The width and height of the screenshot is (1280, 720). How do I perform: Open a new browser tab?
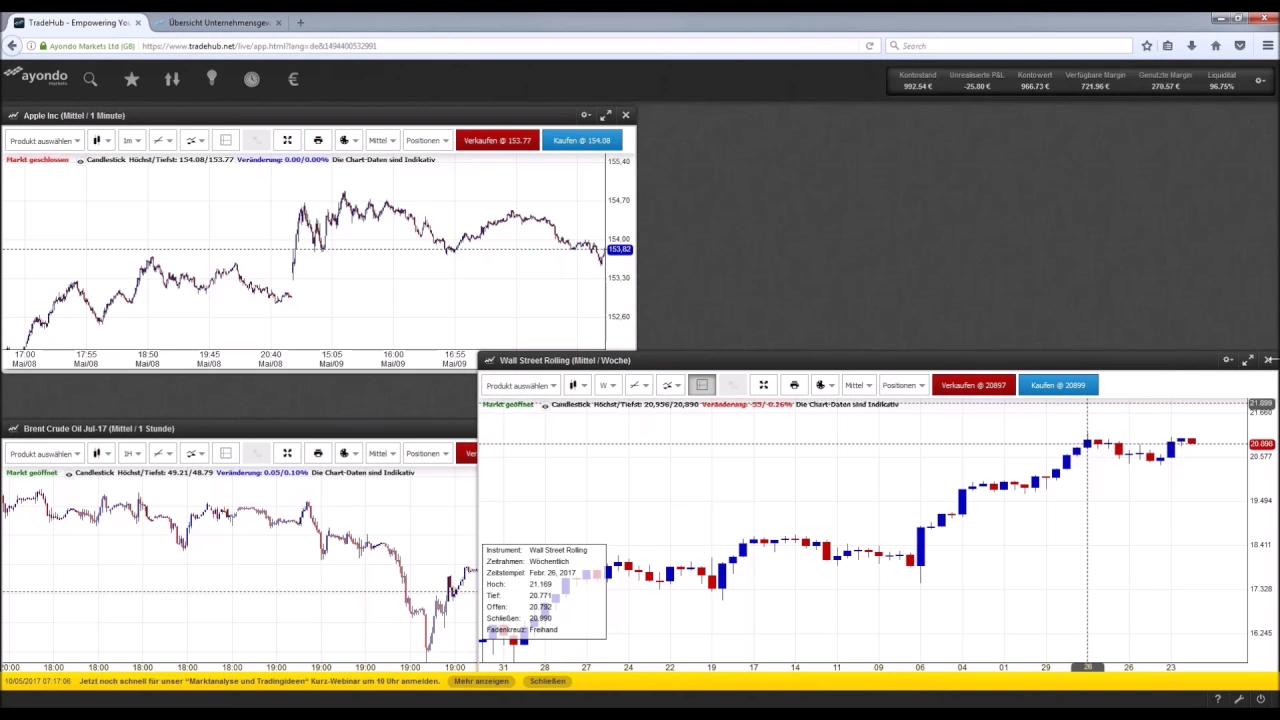click(x=300, y=22)
